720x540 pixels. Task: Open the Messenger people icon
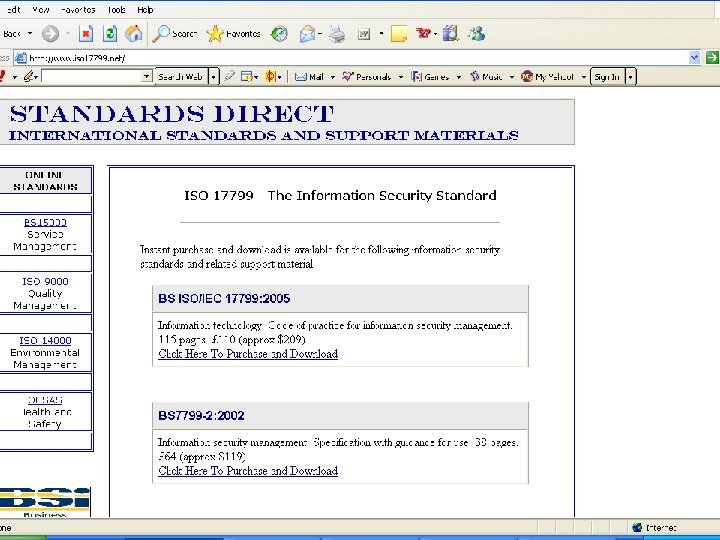click(476, 34)
